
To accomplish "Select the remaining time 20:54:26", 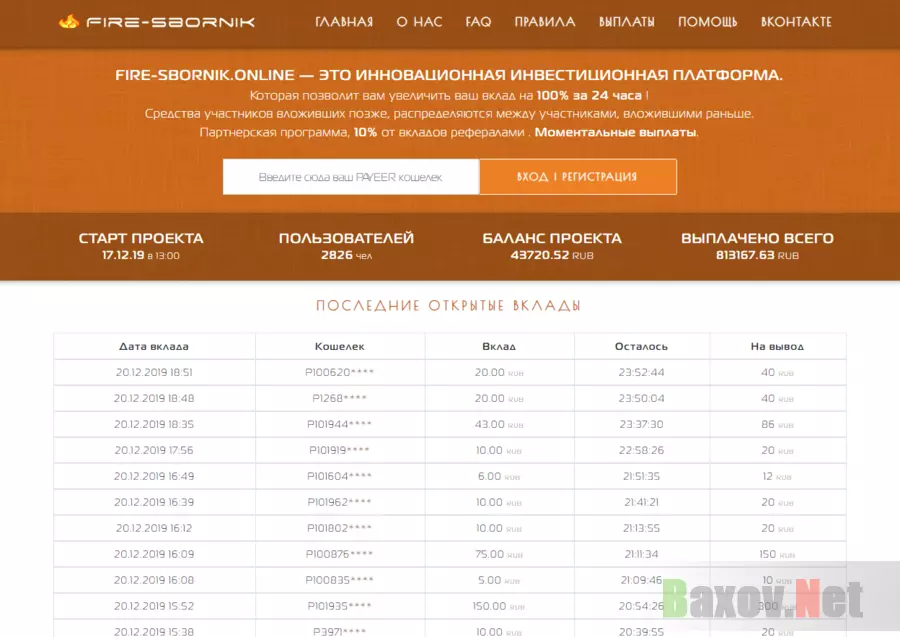I will [x=641, y=606].
